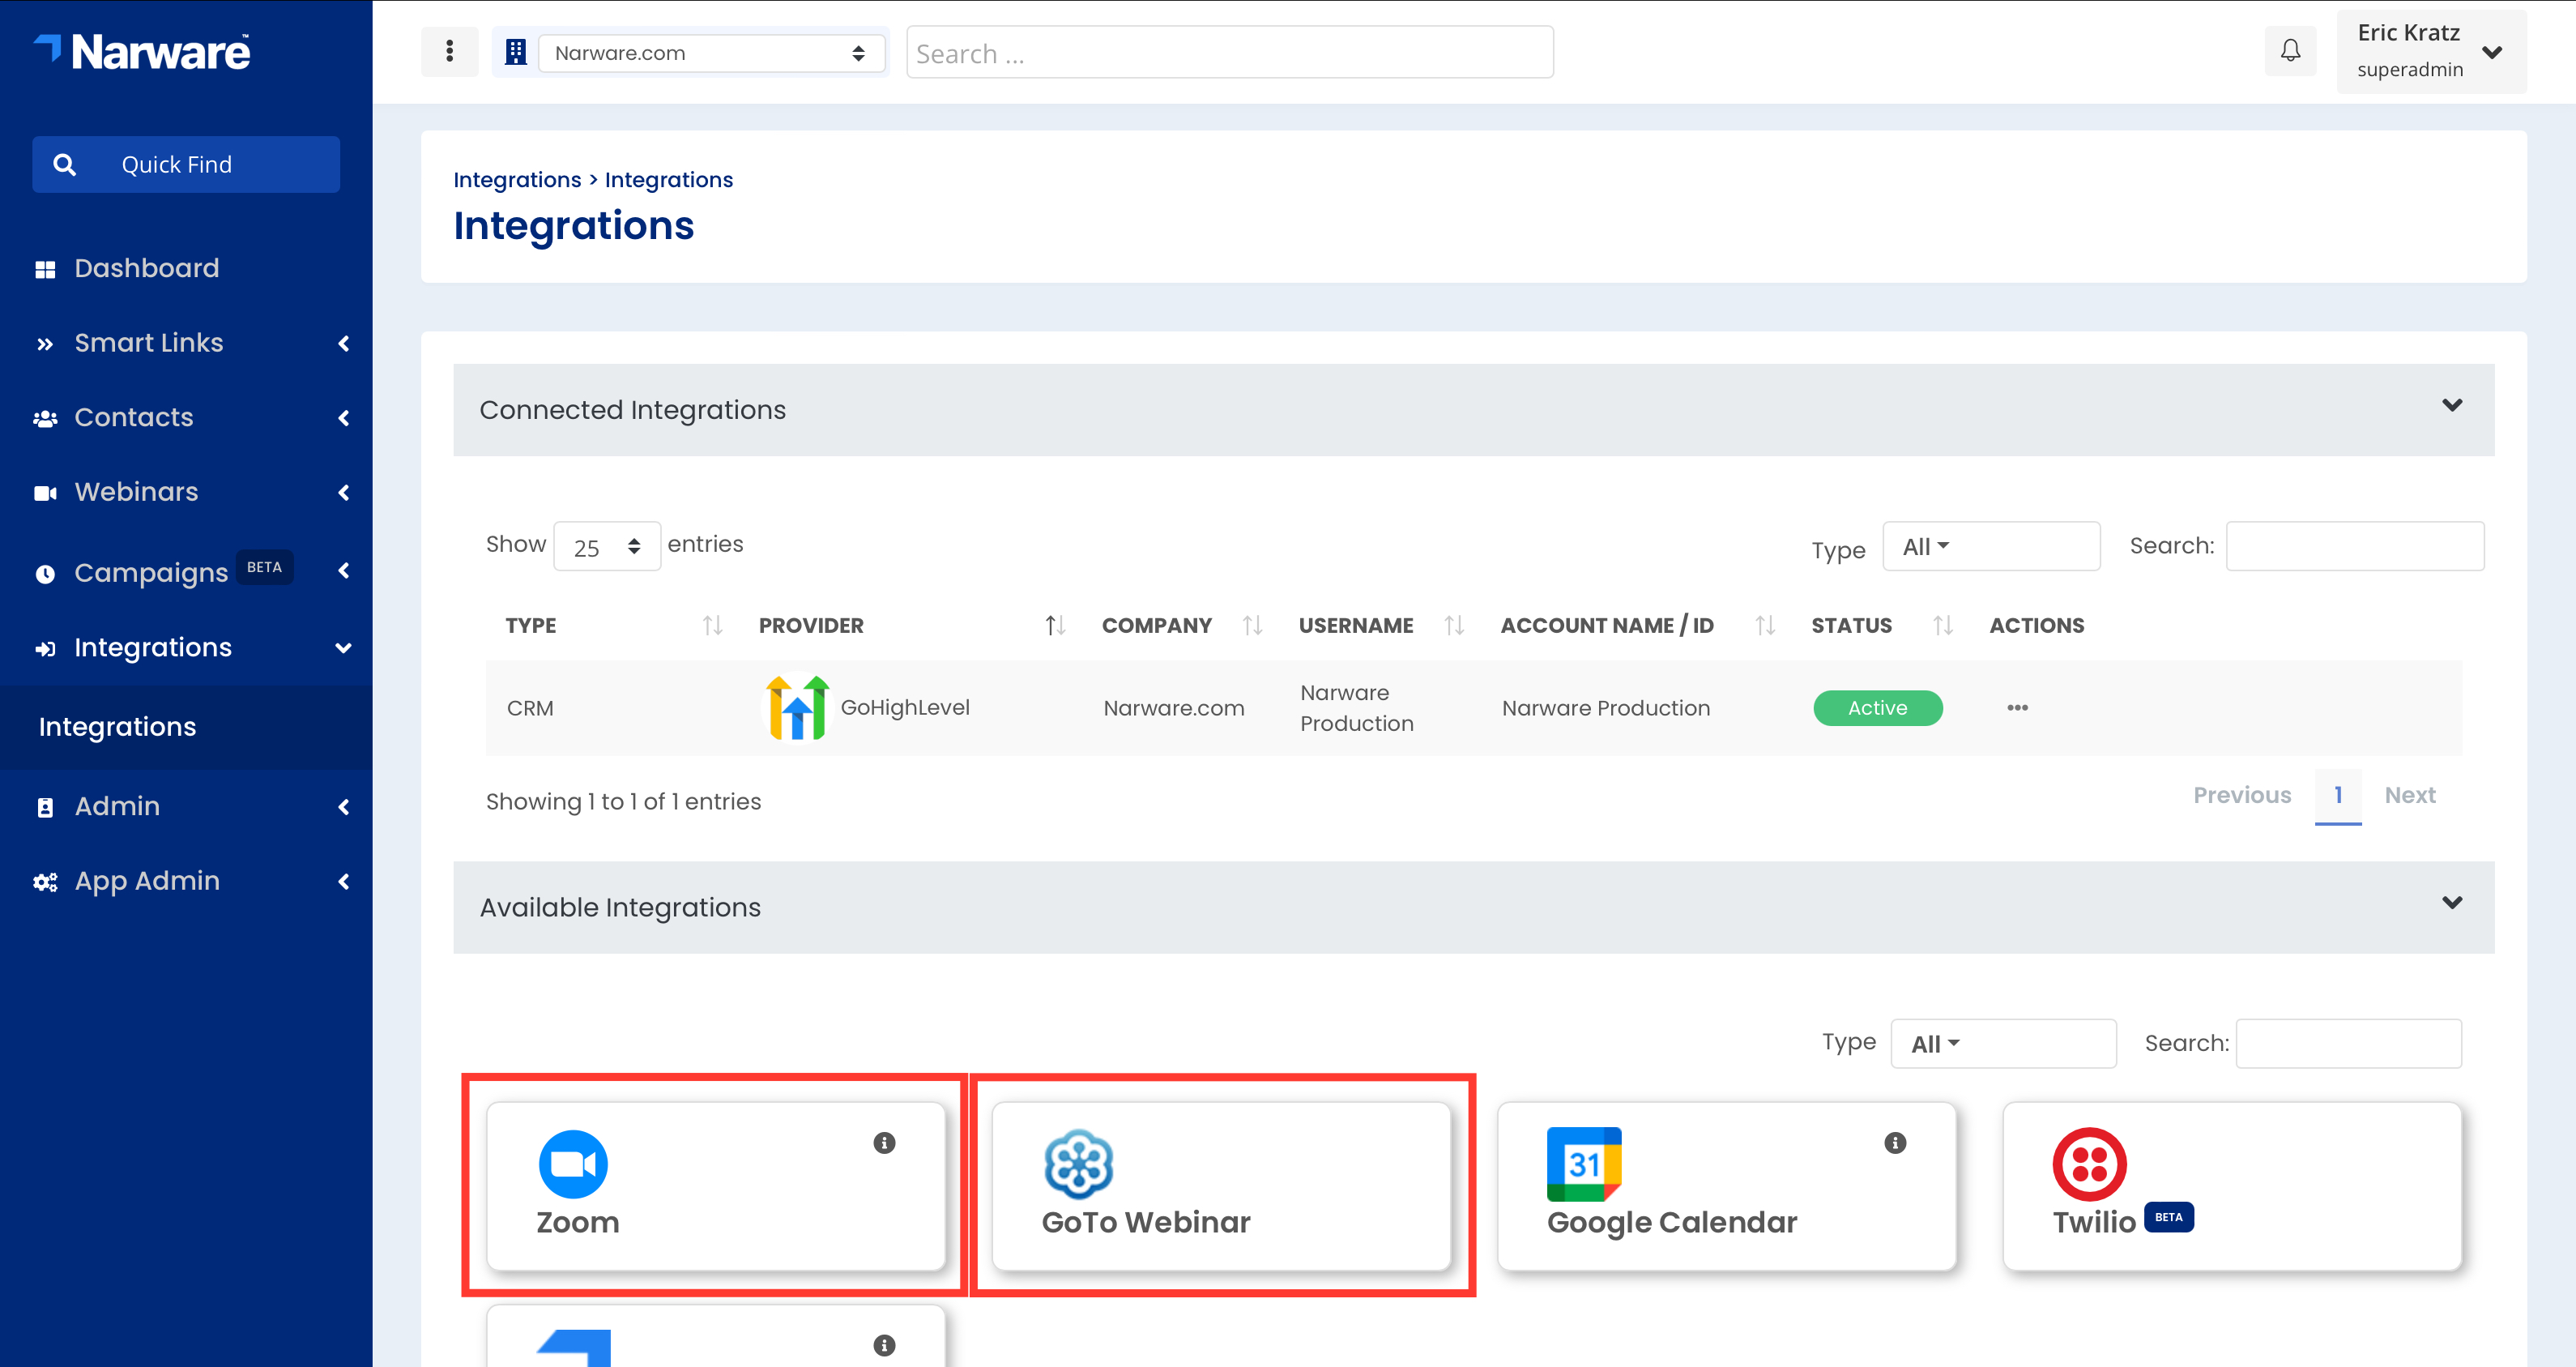Click the Narware logo
Screen dimensions: 2576x1367
tap(142, 52)
